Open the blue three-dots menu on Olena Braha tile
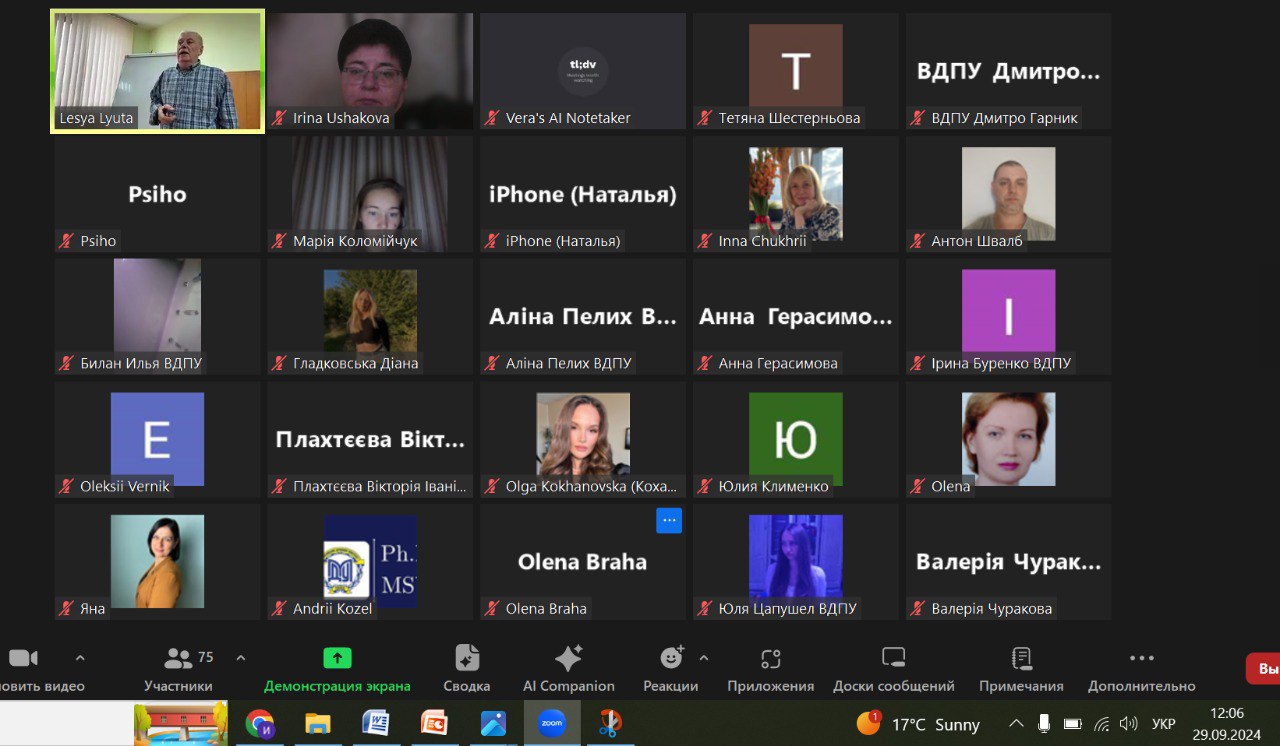The height and width of the screenshot is (746, 1280). (x=669, y=520)
